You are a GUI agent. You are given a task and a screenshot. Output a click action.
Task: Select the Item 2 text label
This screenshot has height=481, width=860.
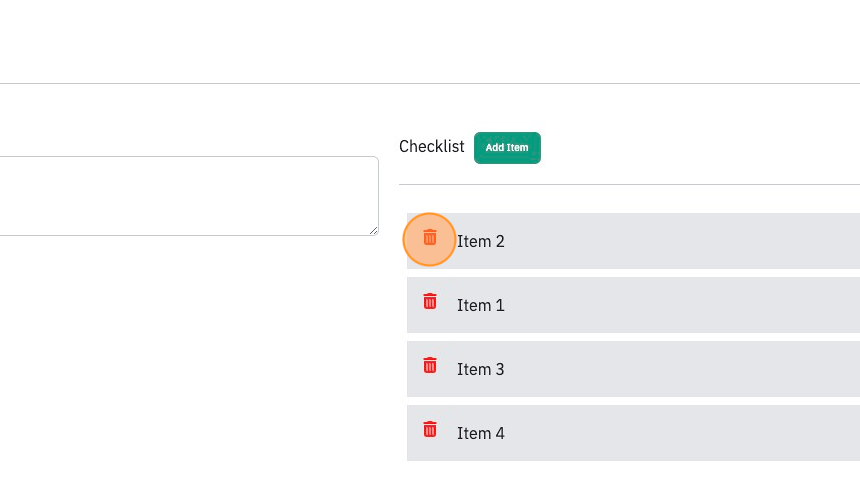pyautogui.click(x=480, y=241)
